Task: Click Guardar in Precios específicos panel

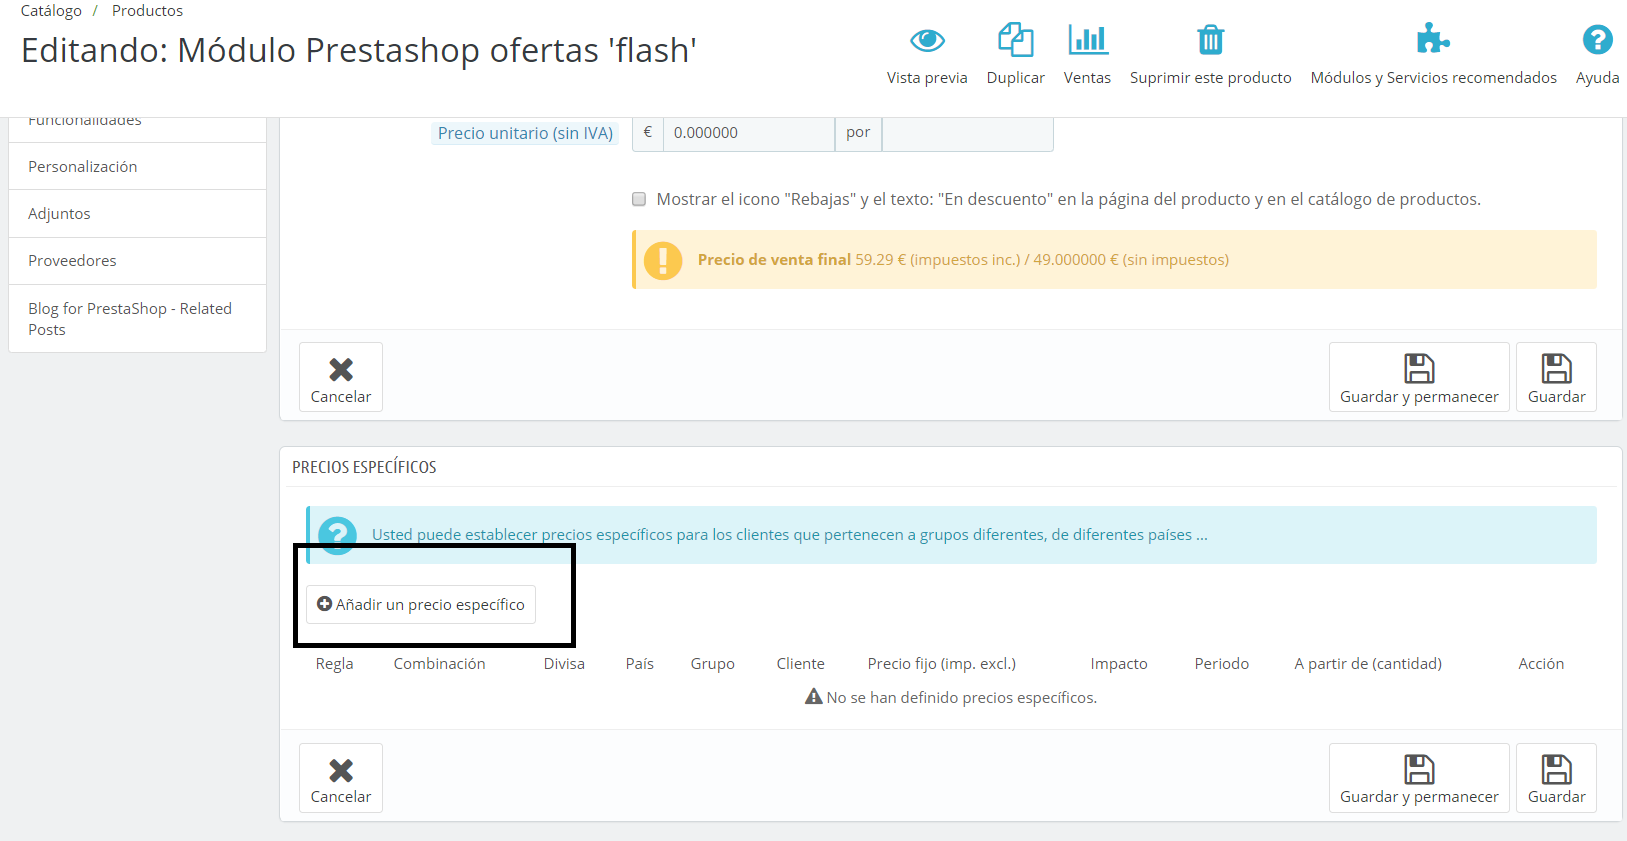Action: pyautogui.click(x=1556, y=778)
